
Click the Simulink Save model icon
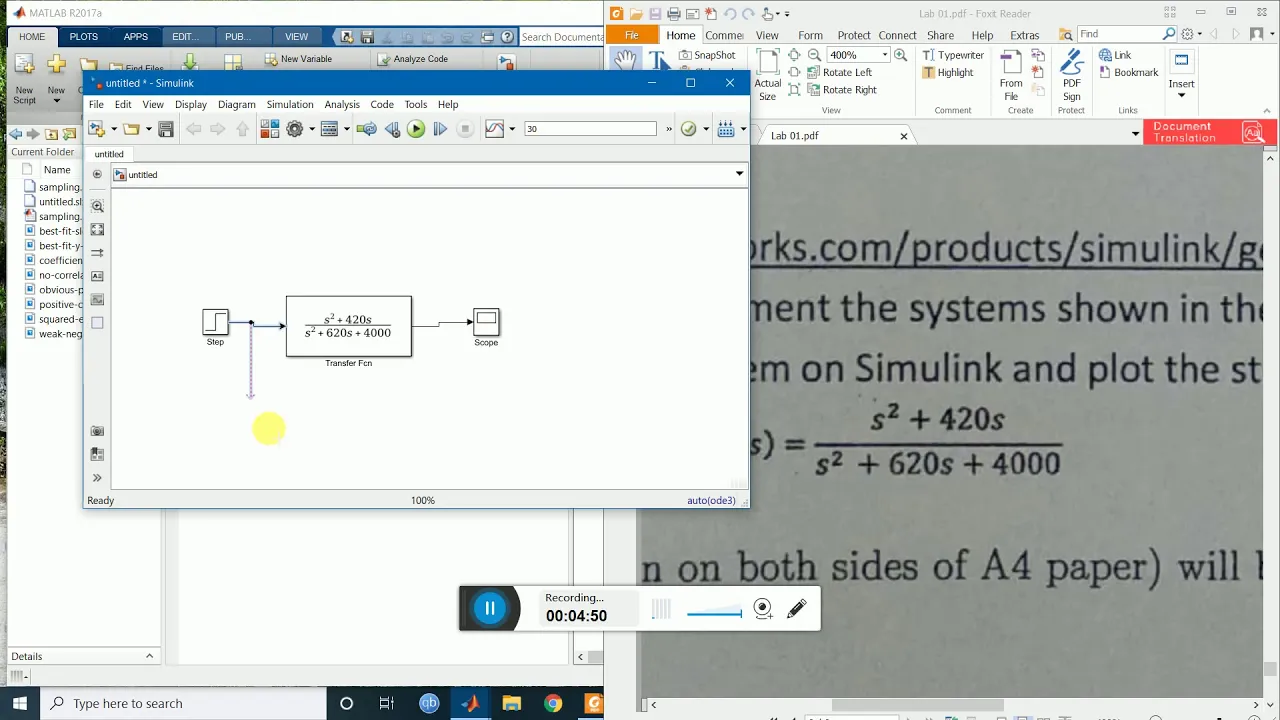pos(166,129)
